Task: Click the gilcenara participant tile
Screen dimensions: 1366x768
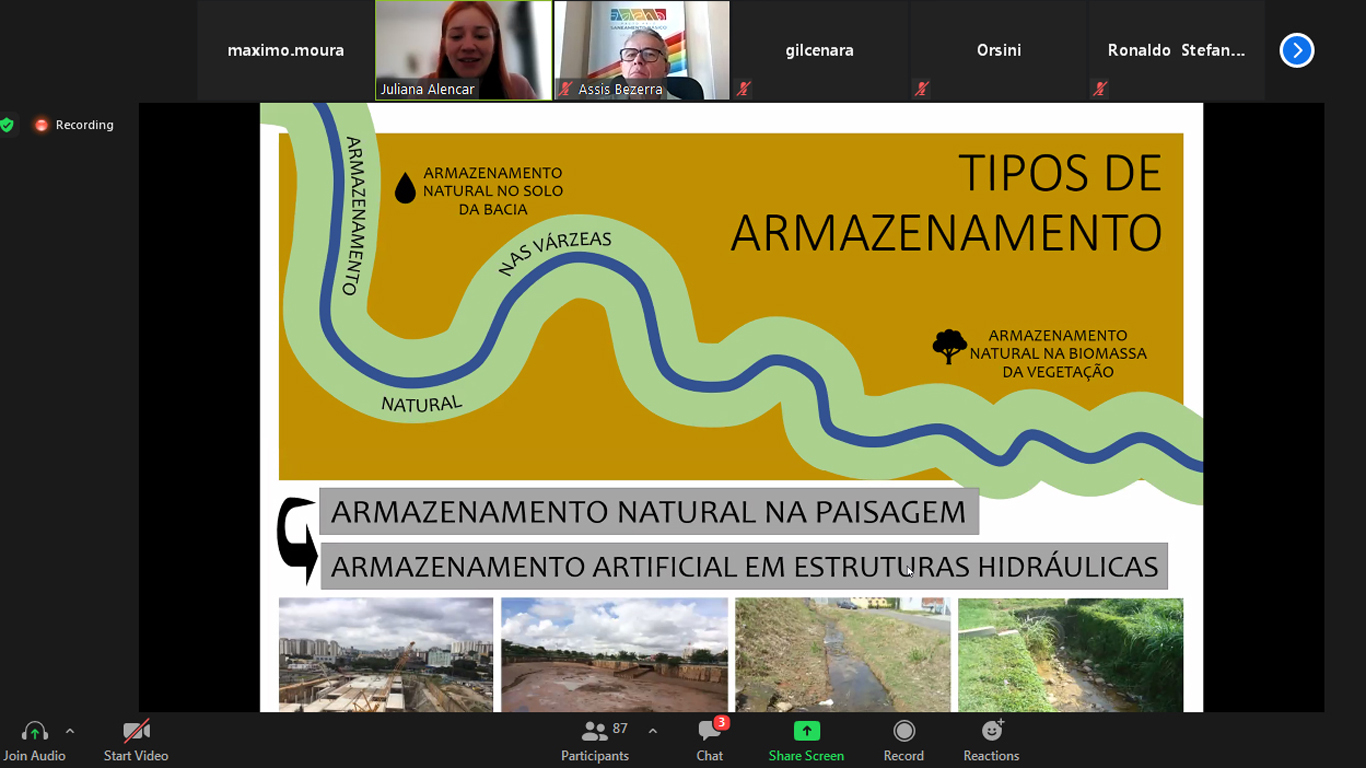Action: pos(819,50)
